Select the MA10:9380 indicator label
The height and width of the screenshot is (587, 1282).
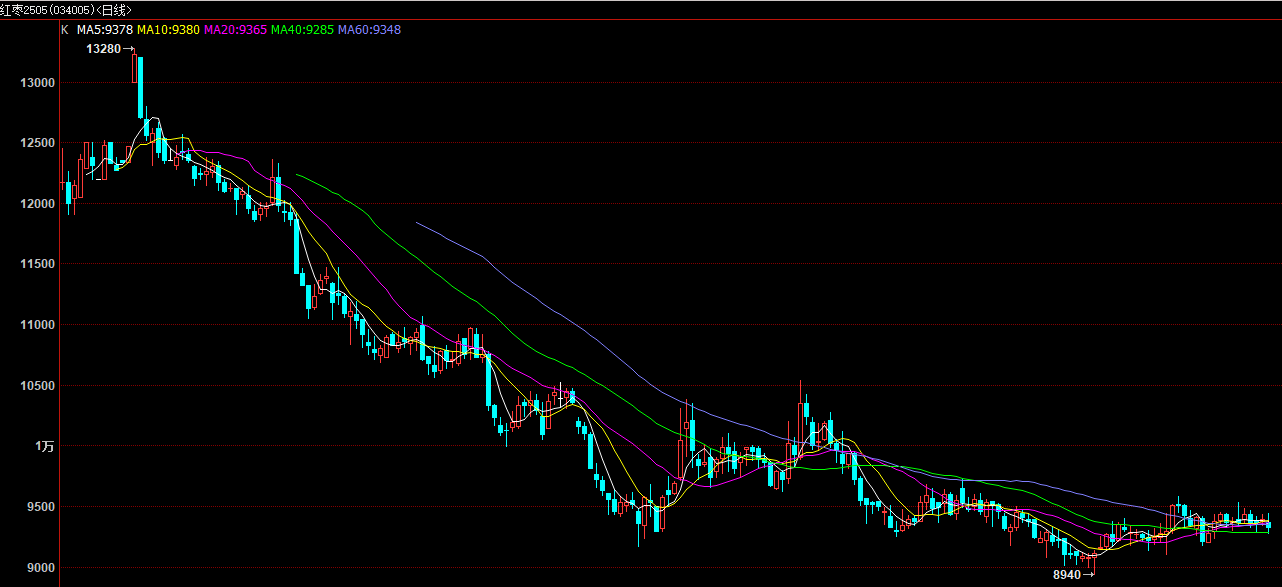coord(168,30)
